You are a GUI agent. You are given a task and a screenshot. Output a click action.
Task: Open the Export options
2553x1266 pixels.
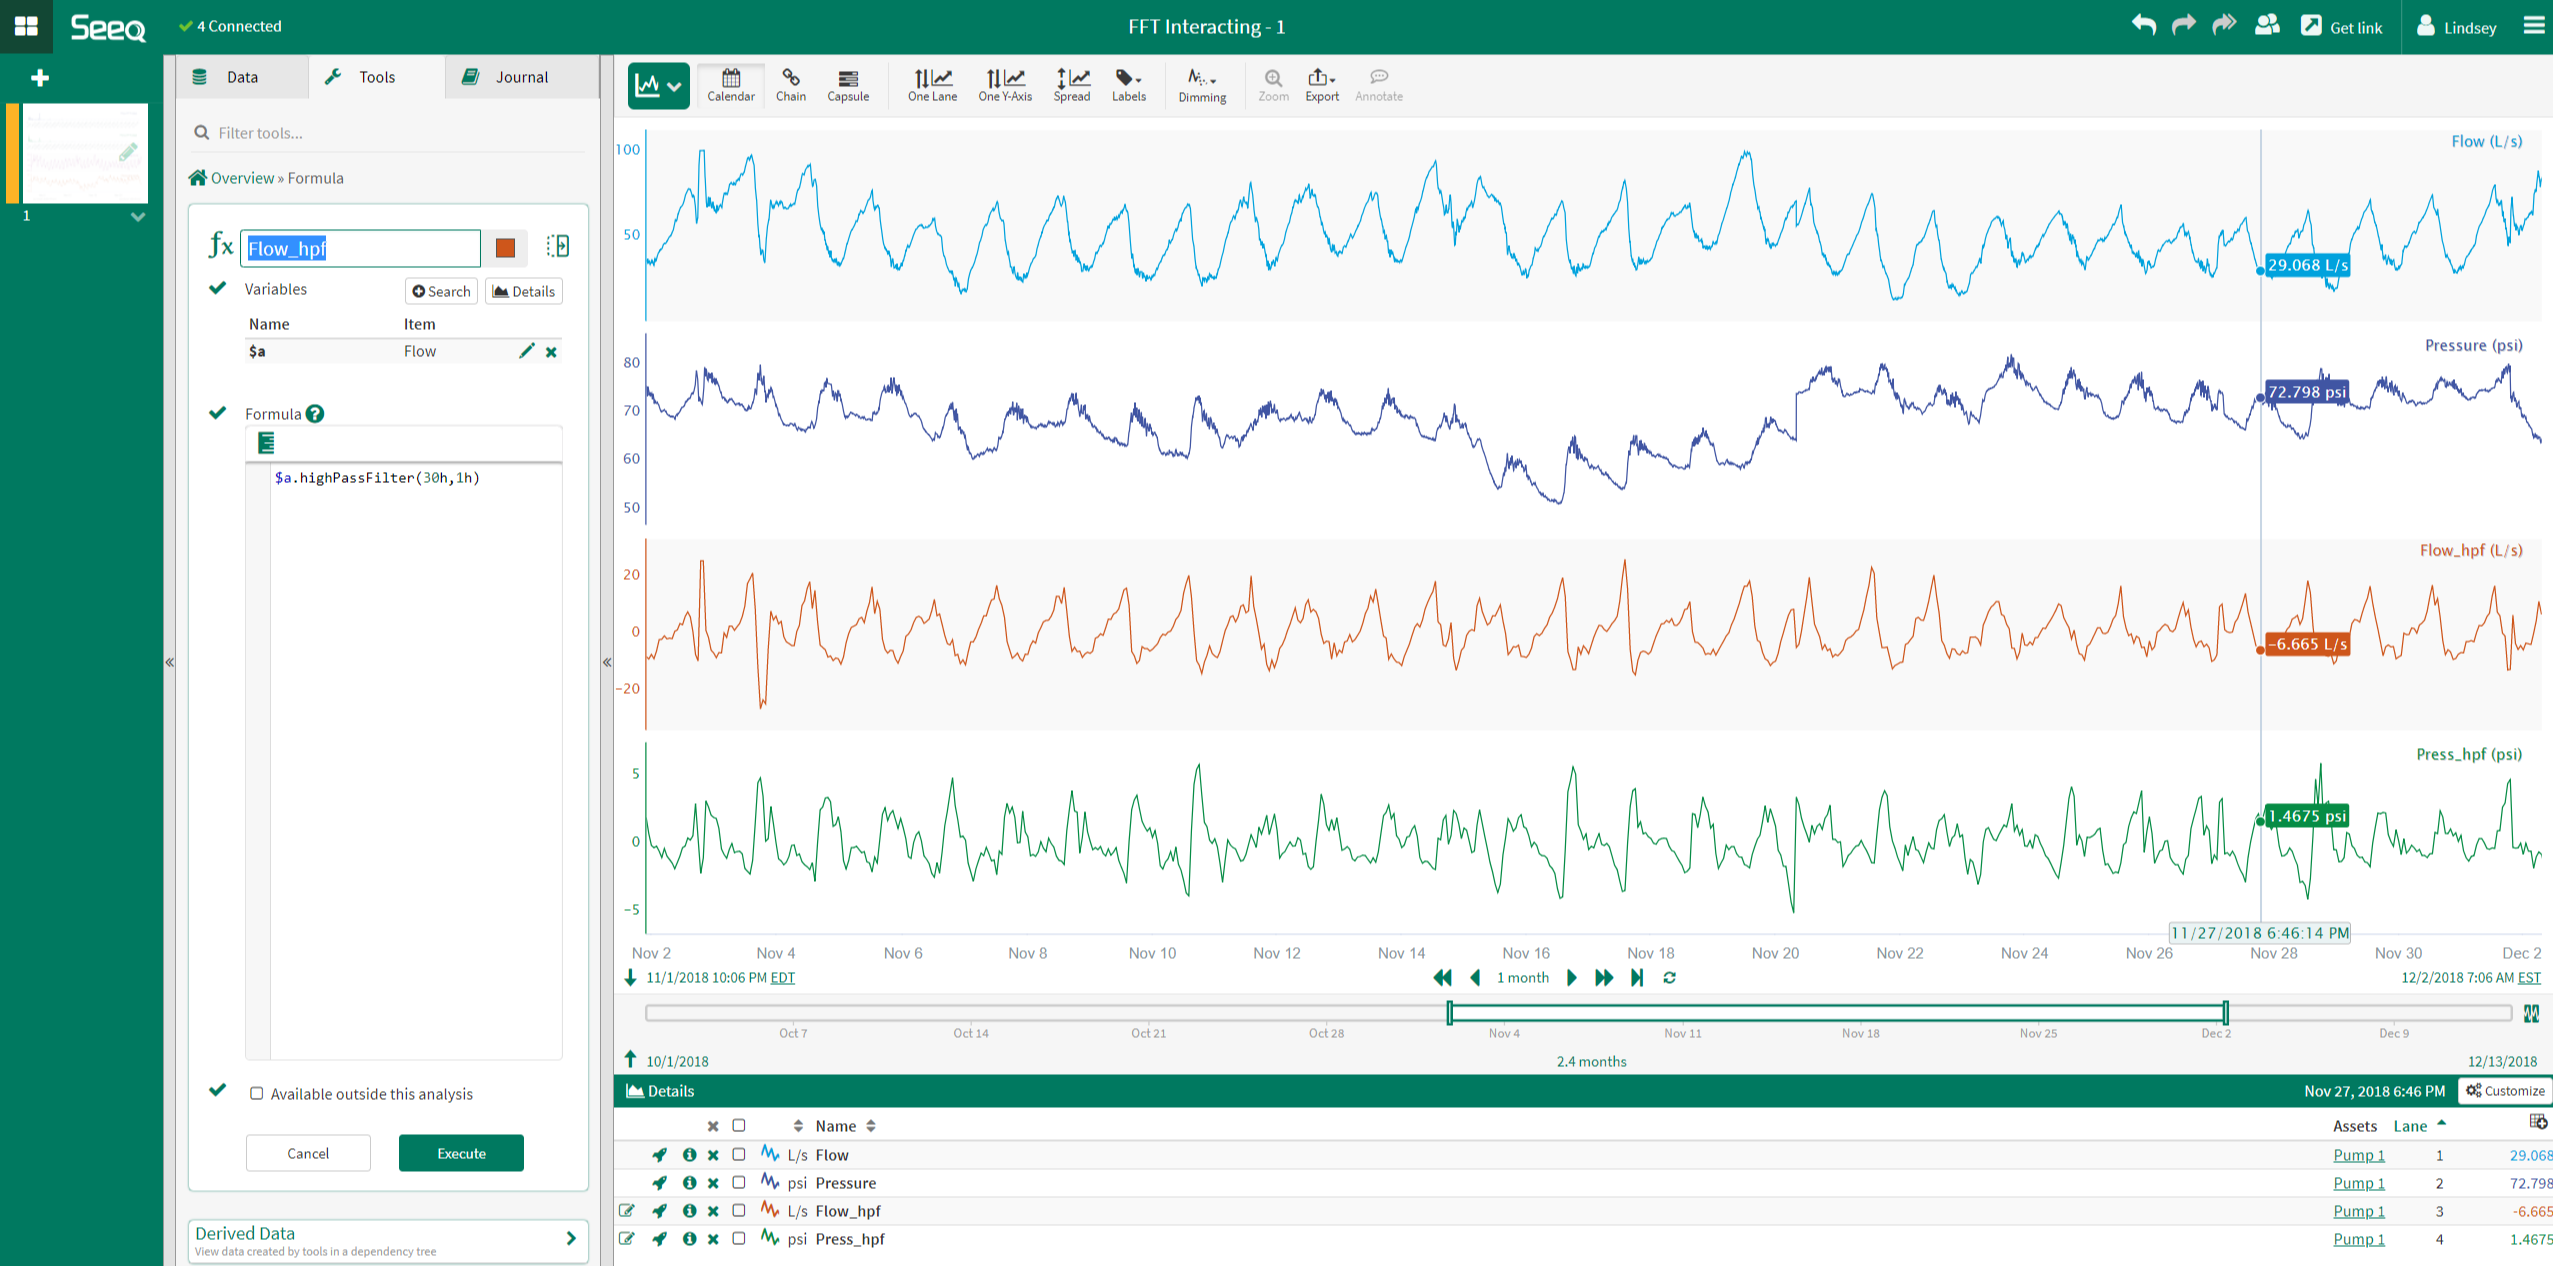click(x=1321, y=84)
